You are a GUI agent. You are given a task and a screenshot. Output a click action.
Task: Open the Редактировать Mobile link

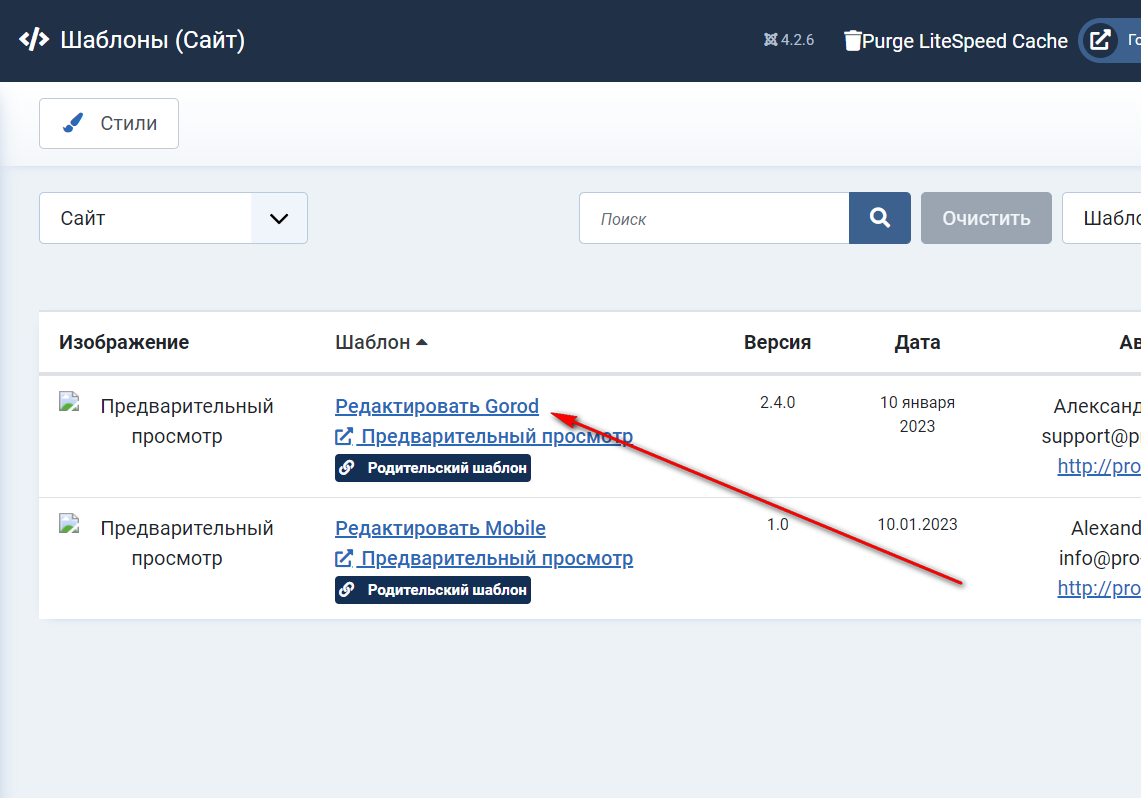click(x=440, y=528)
